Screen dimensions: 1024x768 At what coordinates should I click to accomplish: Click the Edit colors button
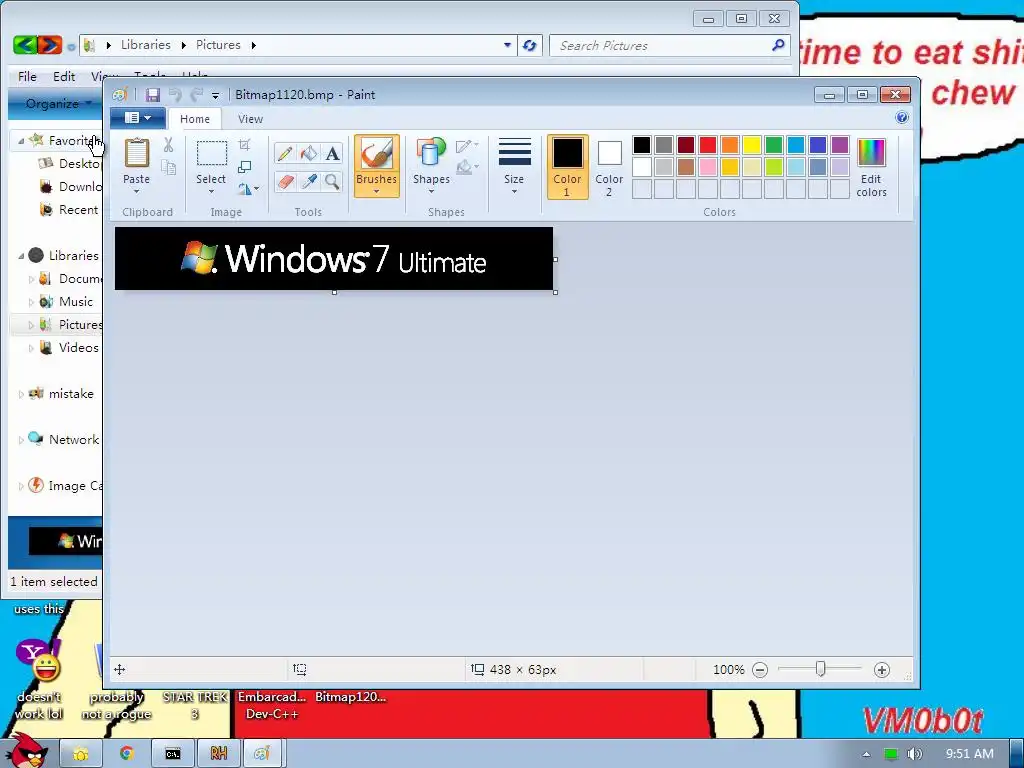871,167
